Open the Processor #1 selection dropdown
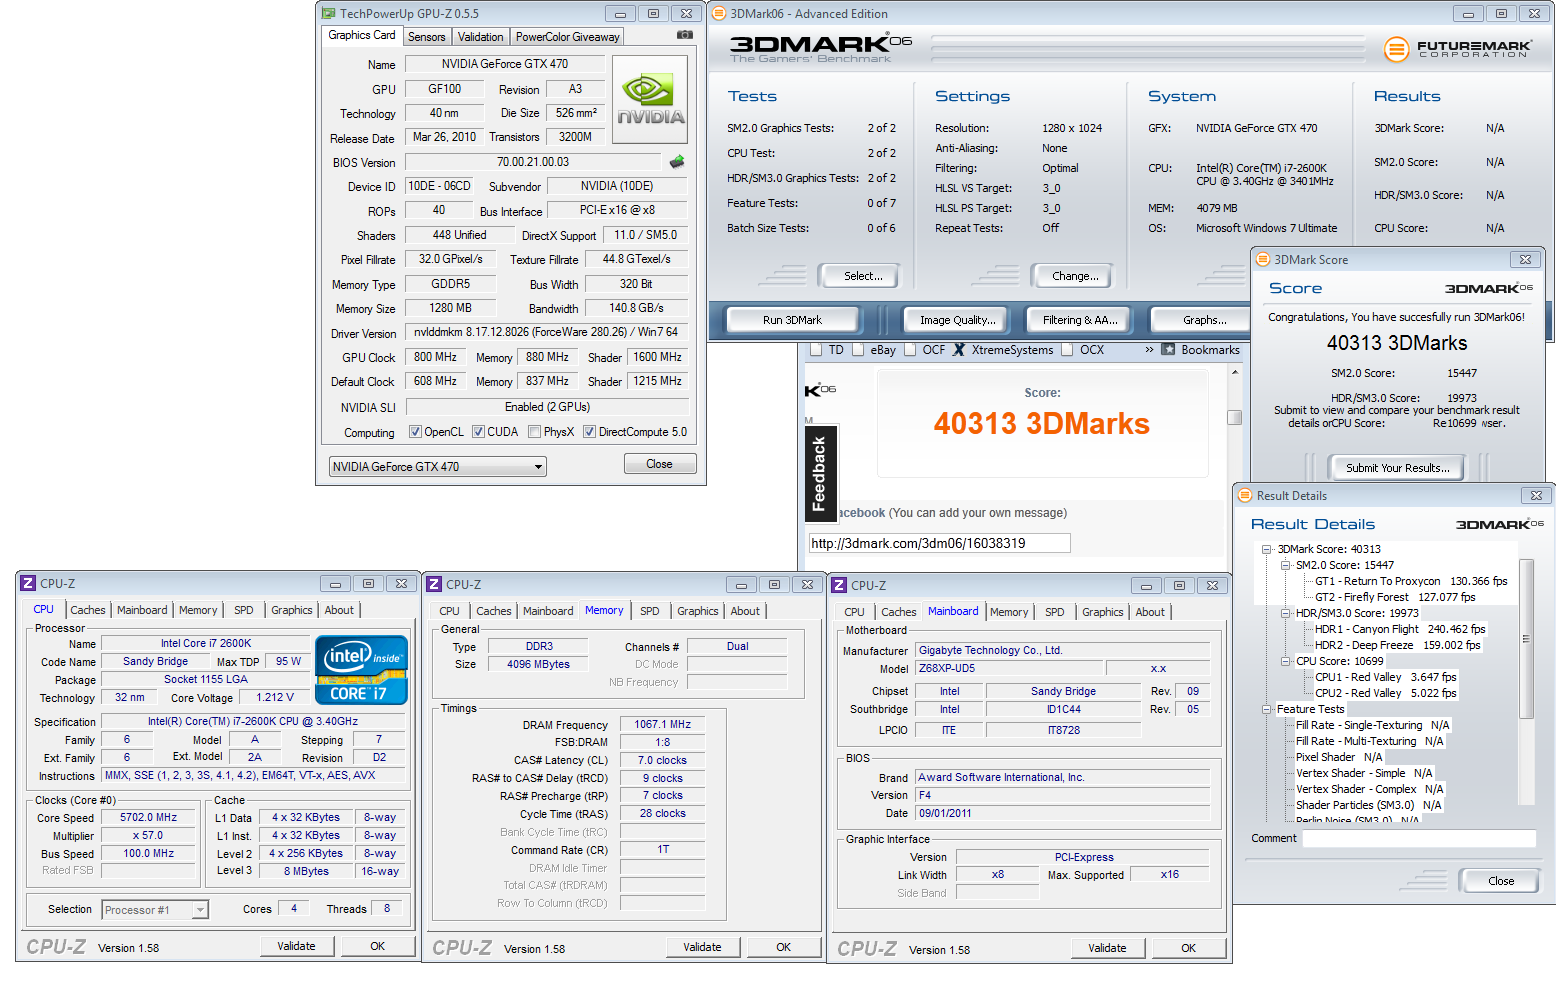 [155, 910]
